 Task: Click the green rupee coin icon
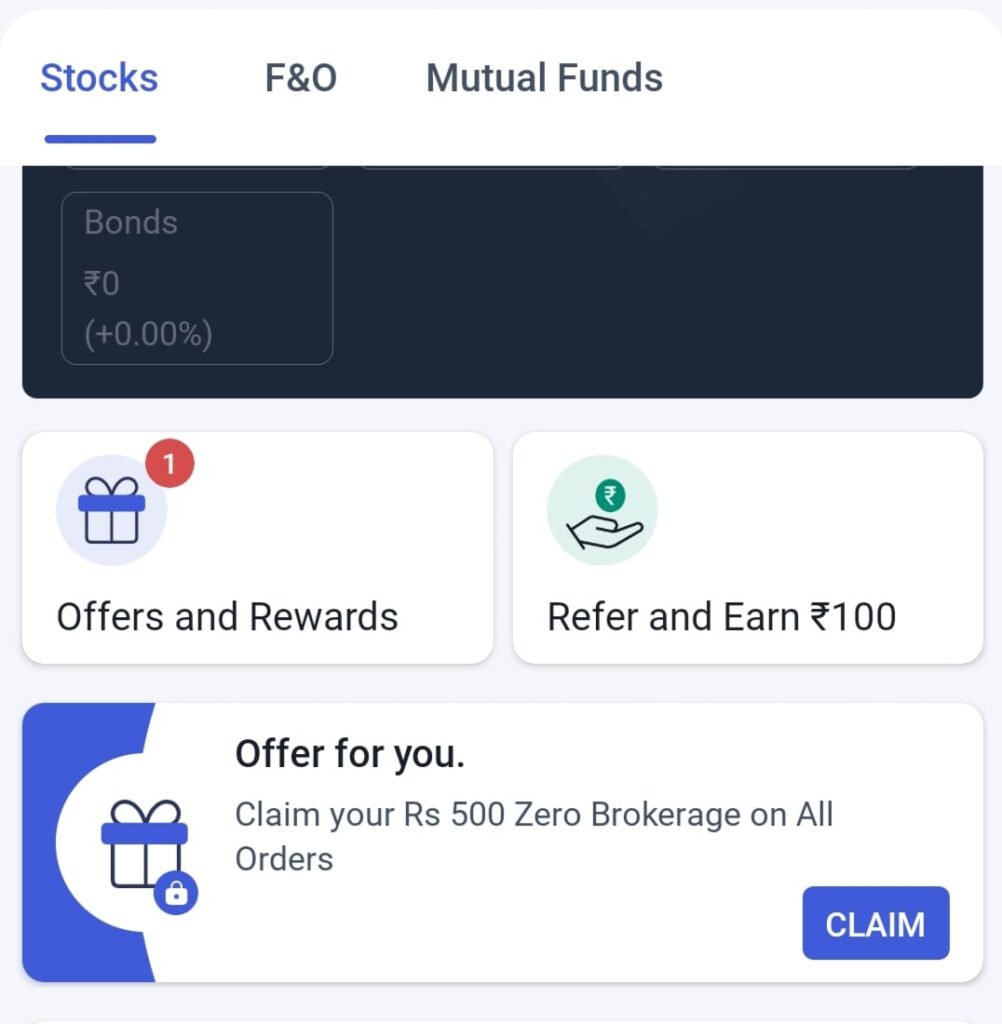[609, 494]
